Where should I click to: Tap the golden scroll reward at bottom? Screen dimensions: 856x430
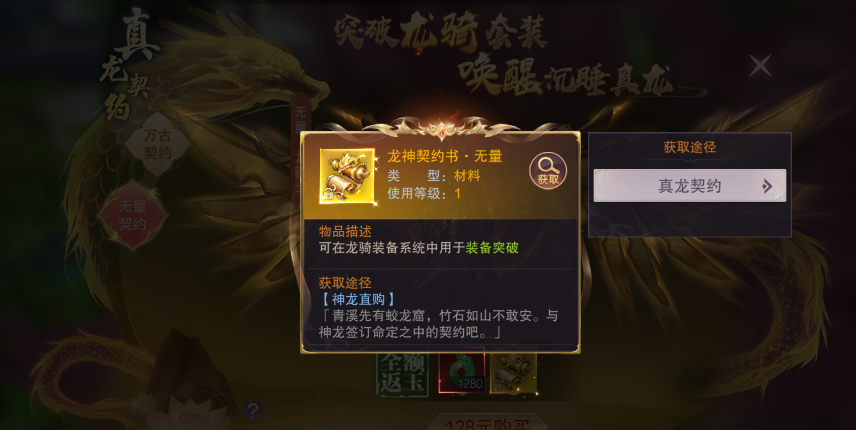[x=513, y=373]
